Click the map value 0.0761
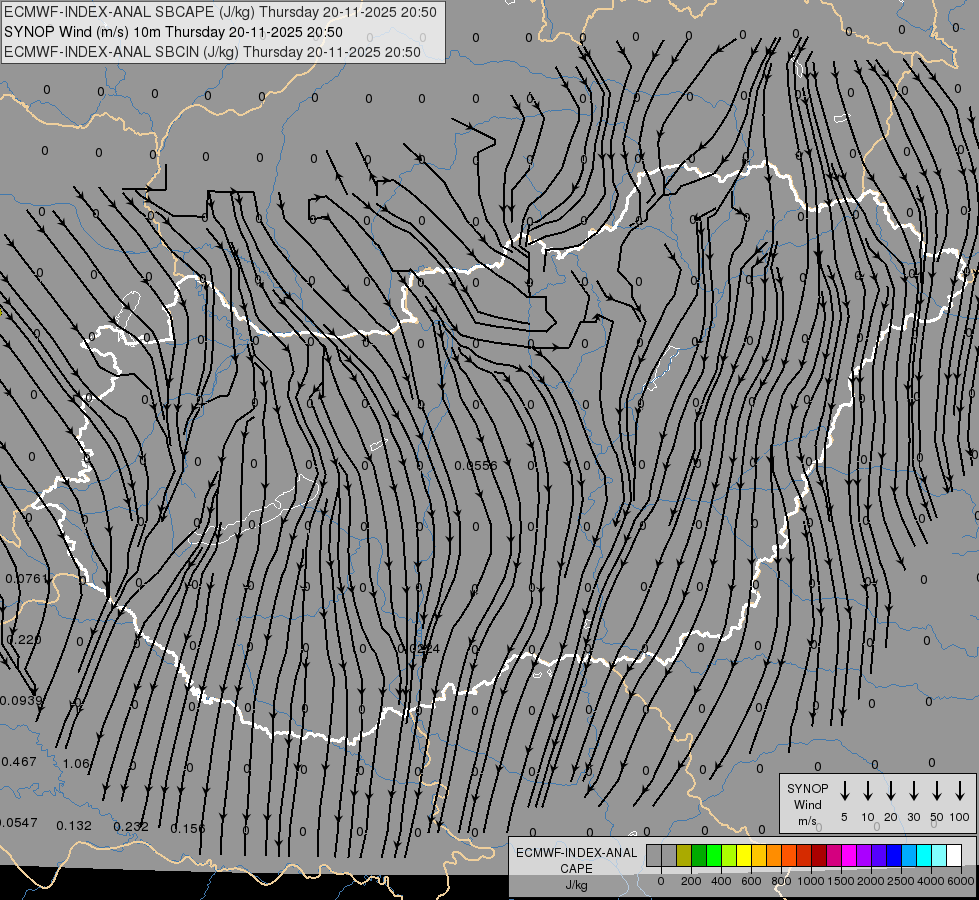This screenshot has width=979, height=900. click(x=27, y=578)
